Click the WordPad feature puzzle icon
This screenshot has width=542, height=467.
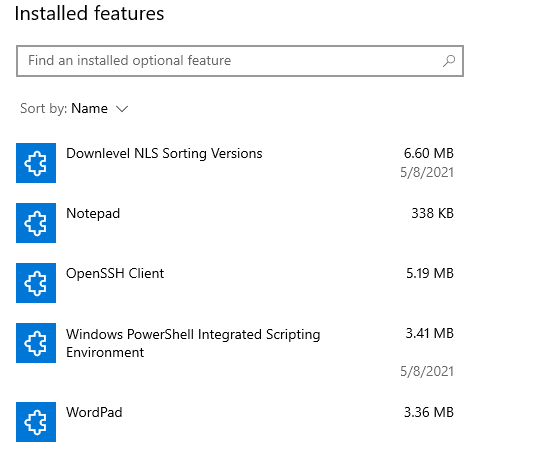(x=36, y=422)
